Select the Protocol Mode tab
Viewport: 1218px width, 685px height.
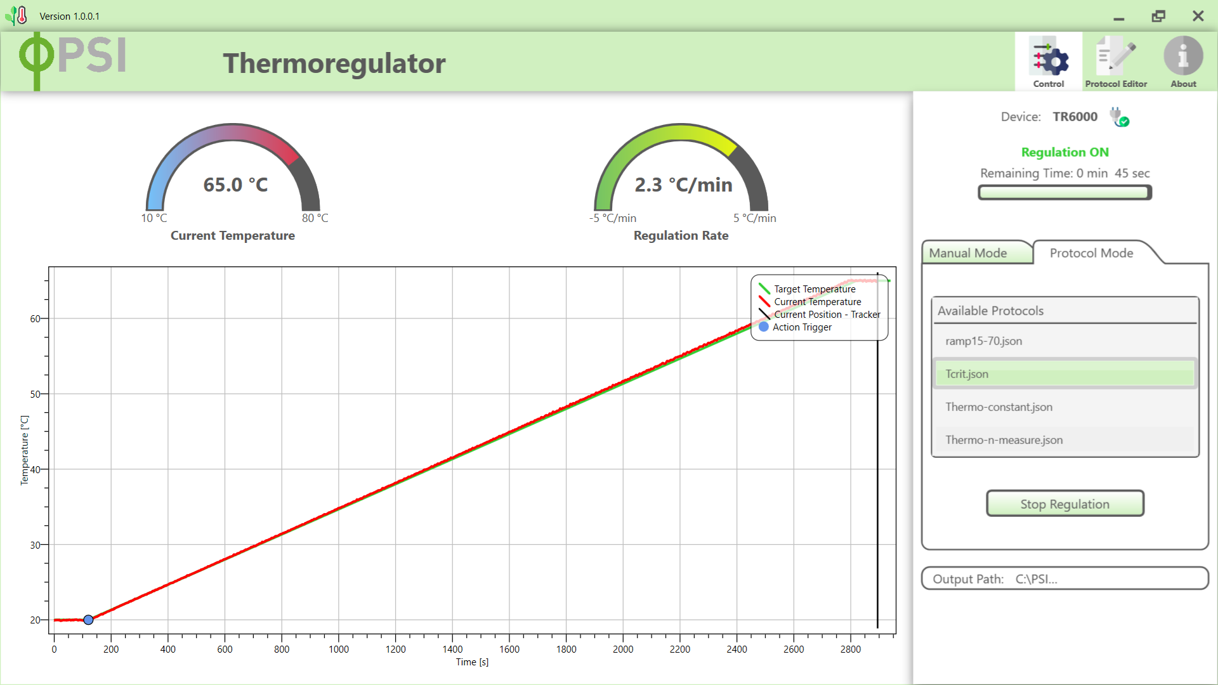coord(1091,253)
